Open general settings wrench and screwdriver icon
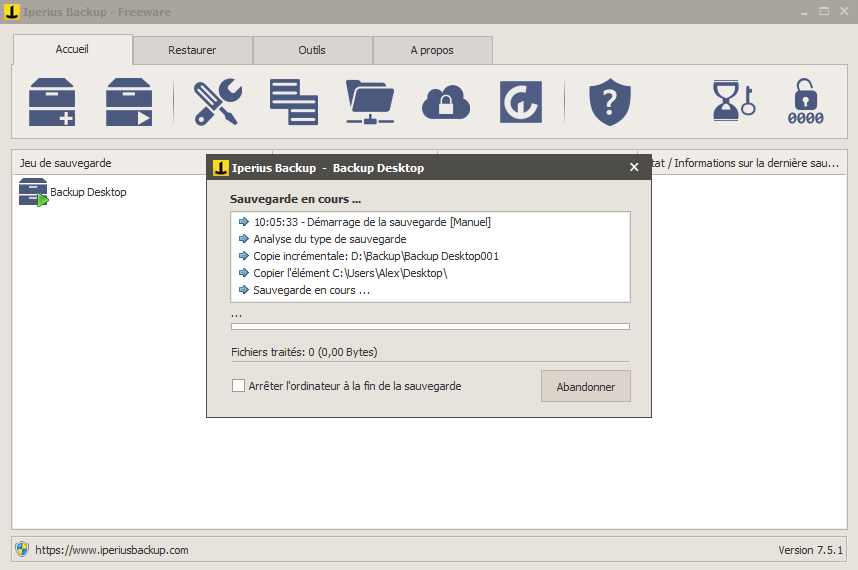 pyautogui.click(x=217, y=102)
